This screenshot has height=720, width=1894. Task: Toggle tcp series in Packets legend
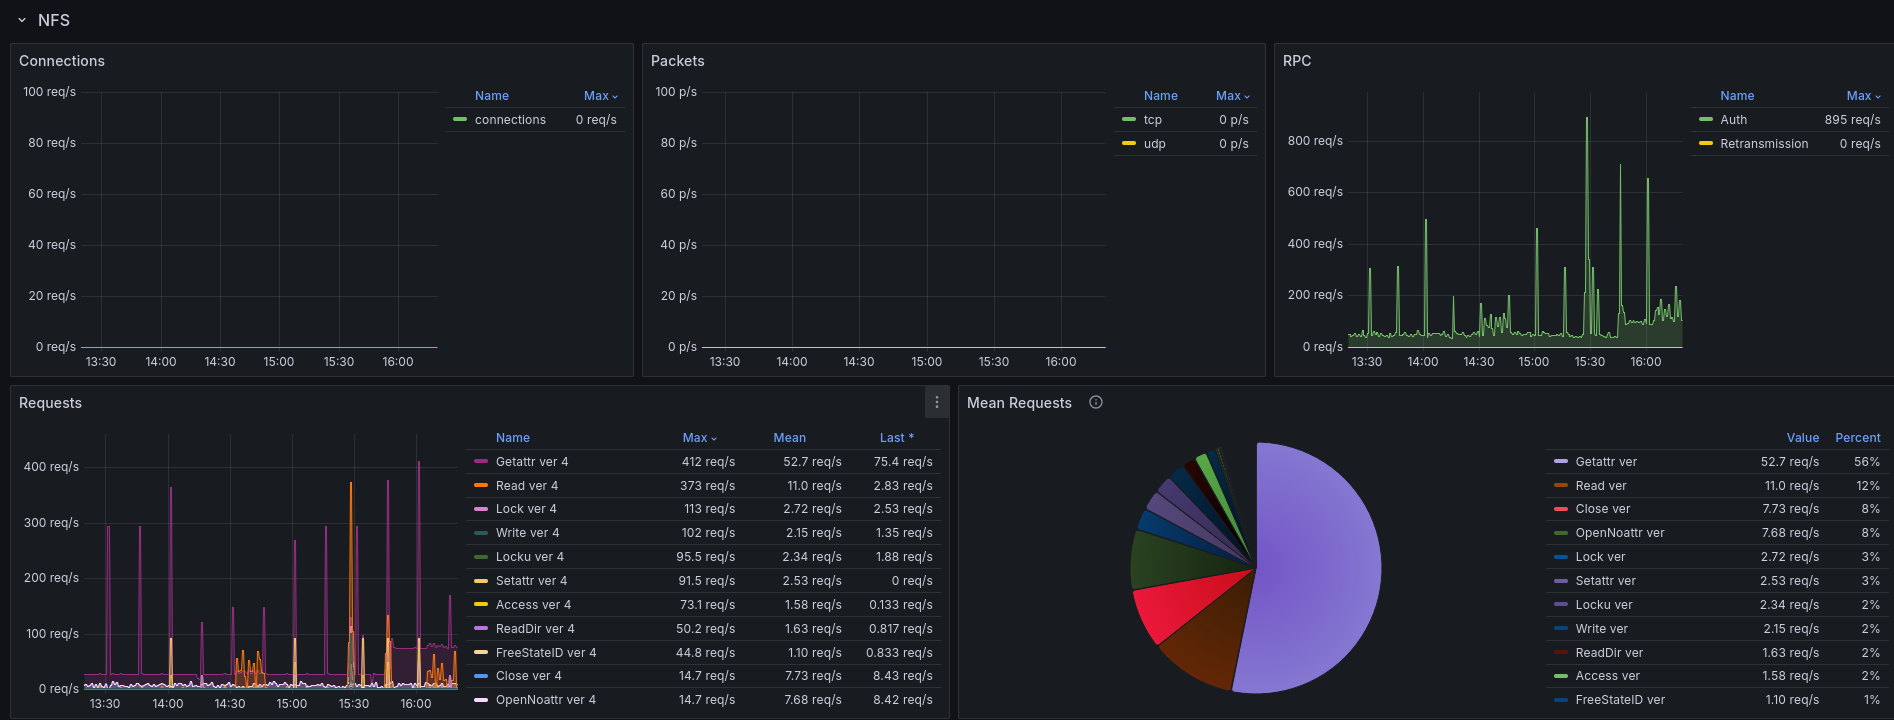point(1153,120)
